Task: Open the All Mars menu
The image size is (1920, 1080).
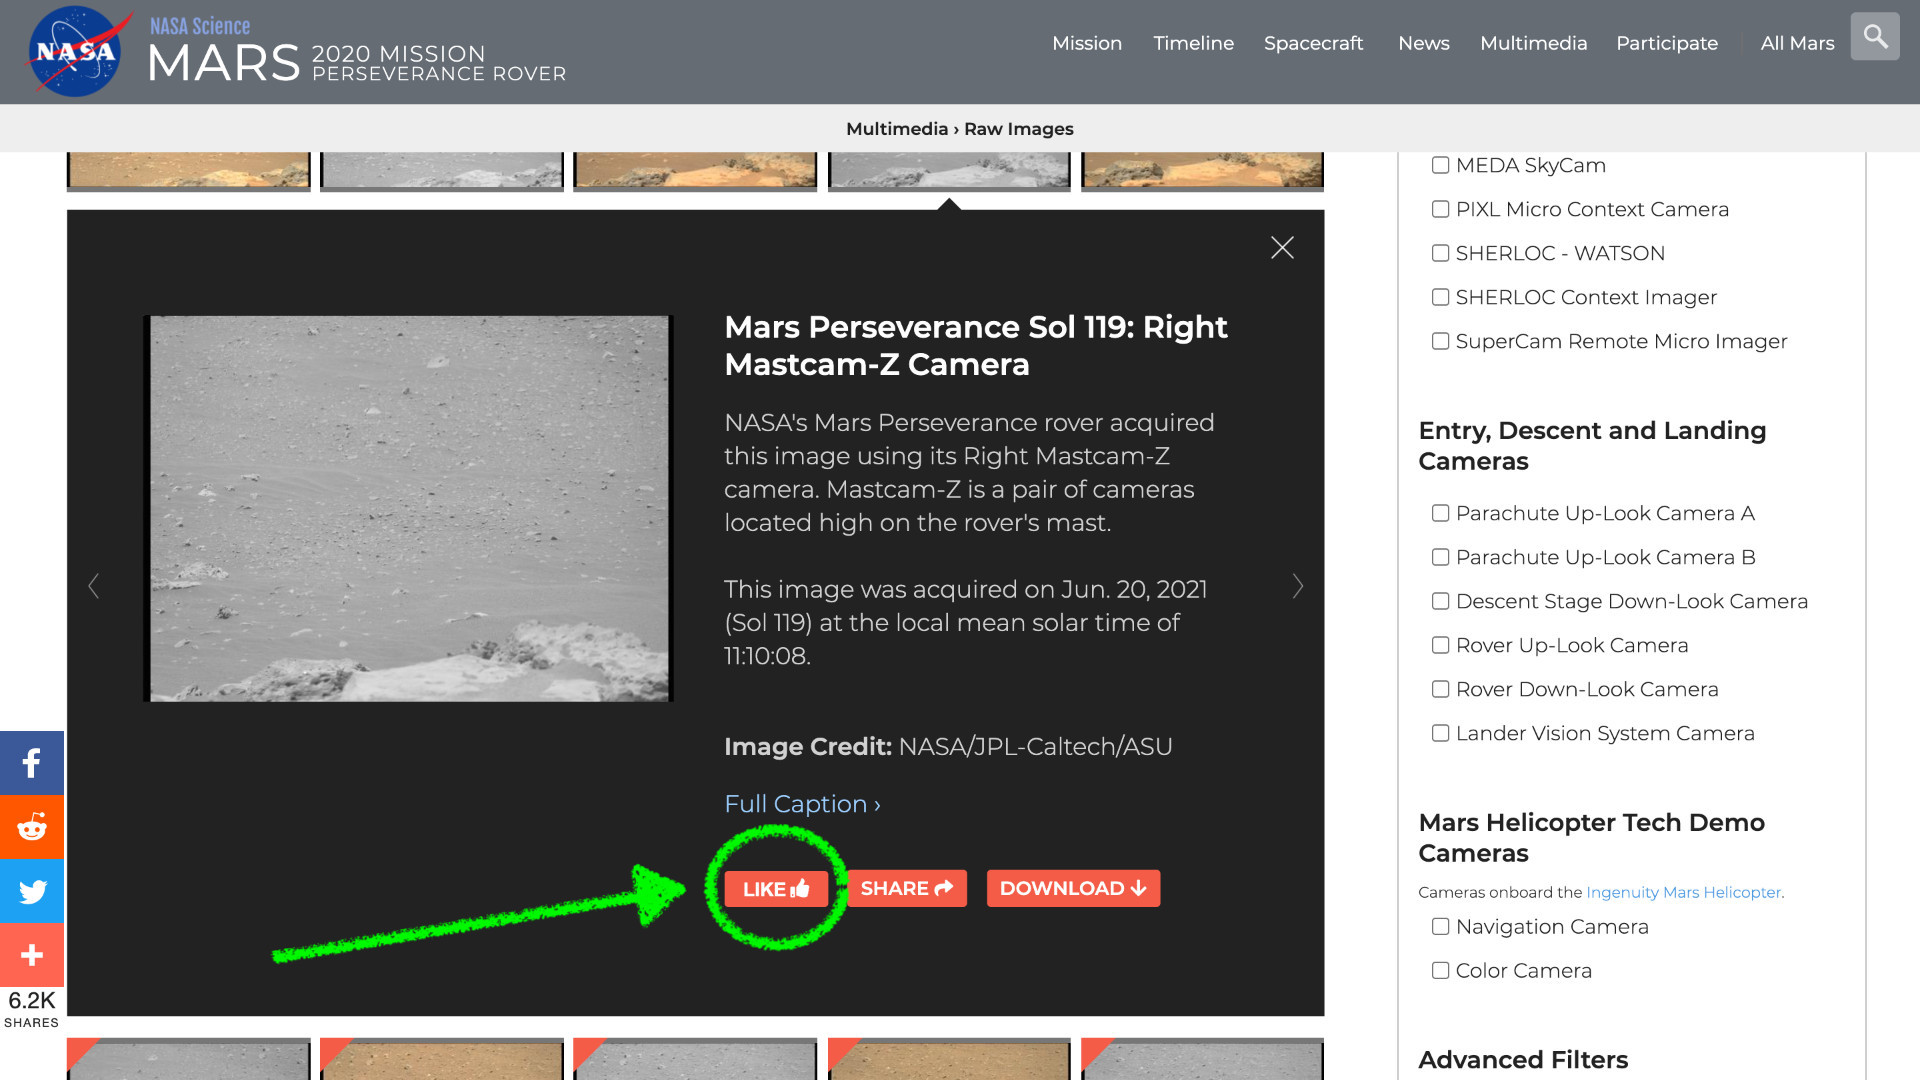Action: [1797, 43]
